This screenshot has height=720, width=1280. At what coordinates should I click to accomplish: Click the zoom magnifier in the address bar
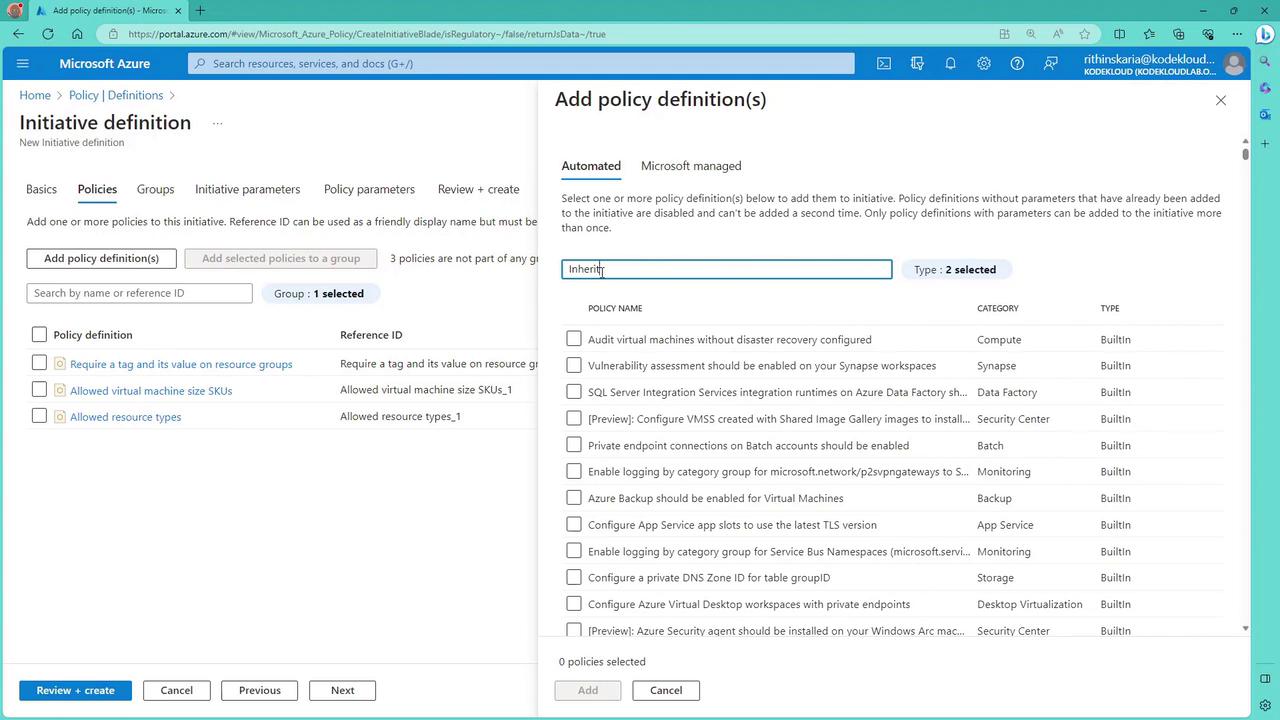pos(1031,34)
